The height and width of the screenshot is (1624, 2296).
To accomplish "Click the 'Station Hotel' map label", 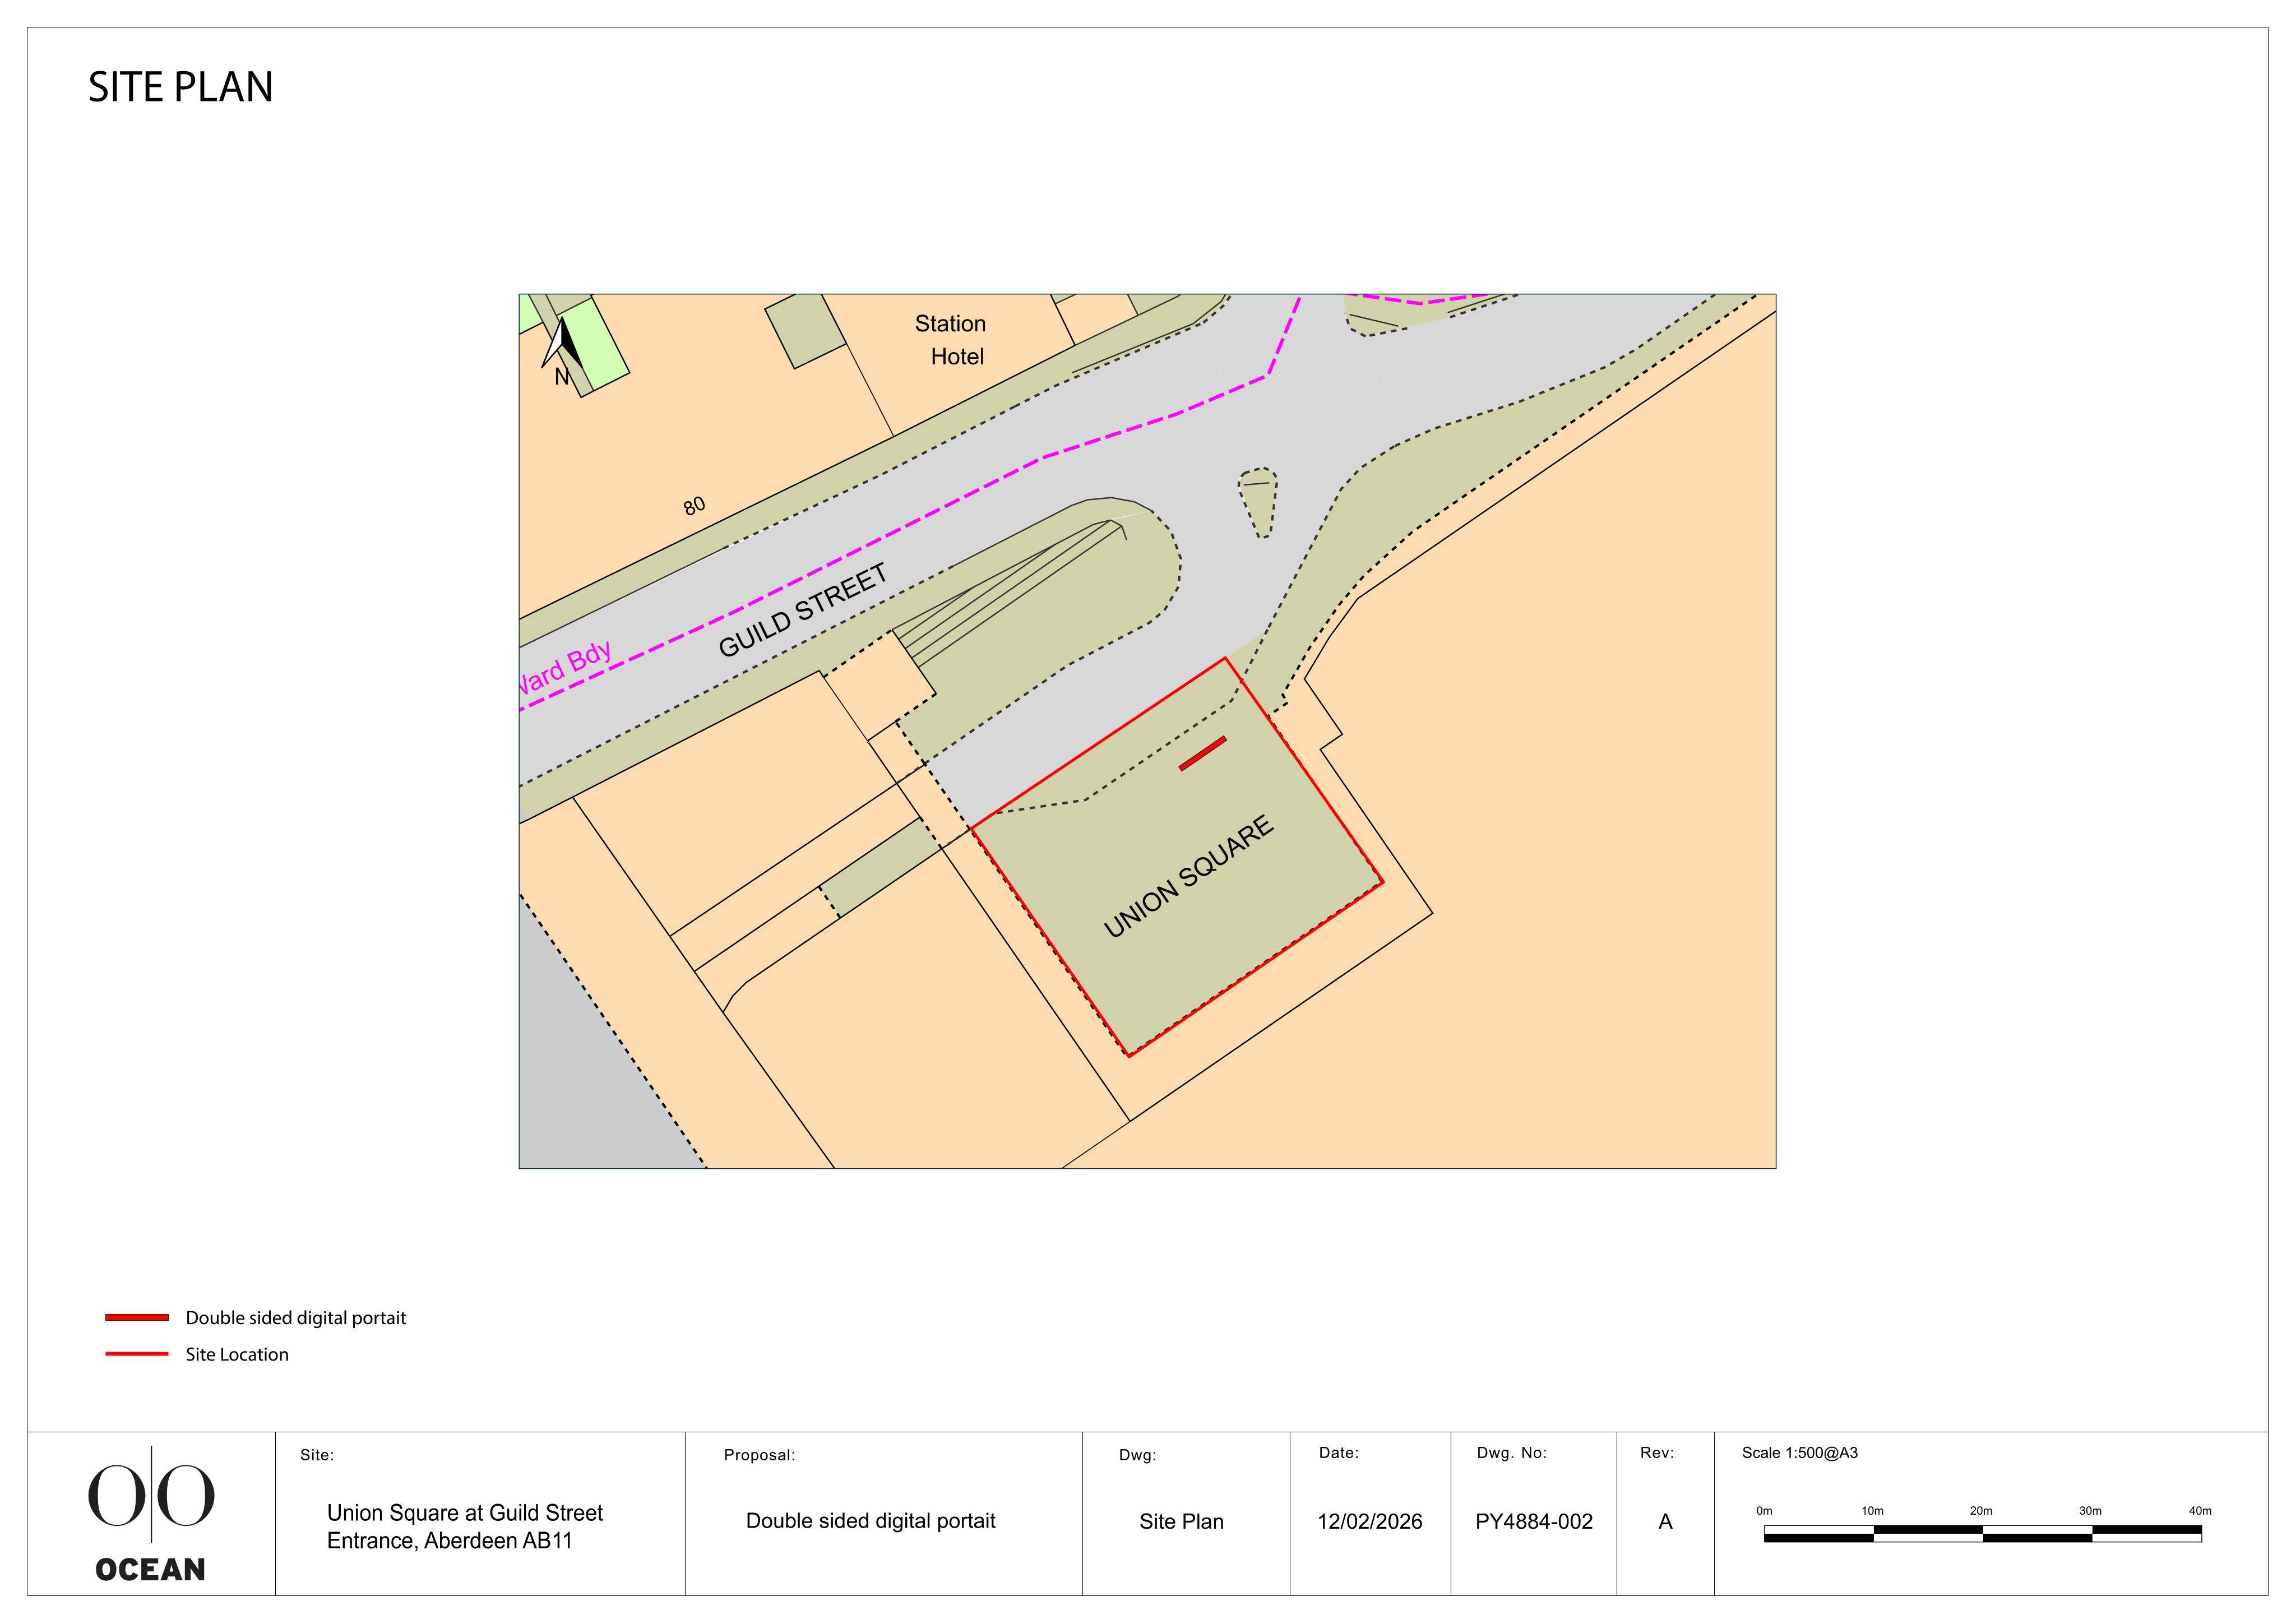I will tap(951, 340).
